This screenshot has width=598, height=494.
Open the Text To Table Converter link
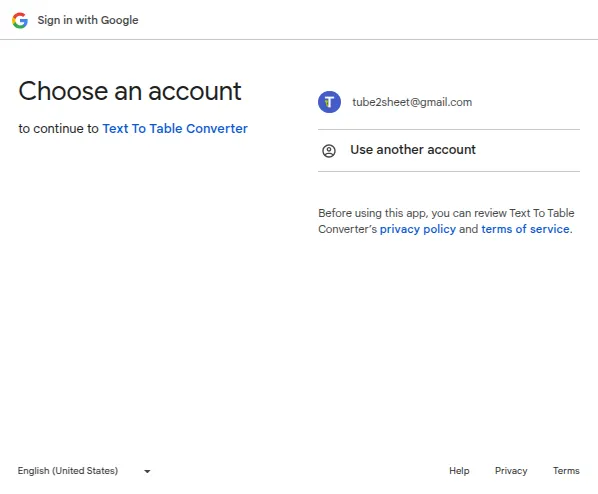(x=175, y=129)
